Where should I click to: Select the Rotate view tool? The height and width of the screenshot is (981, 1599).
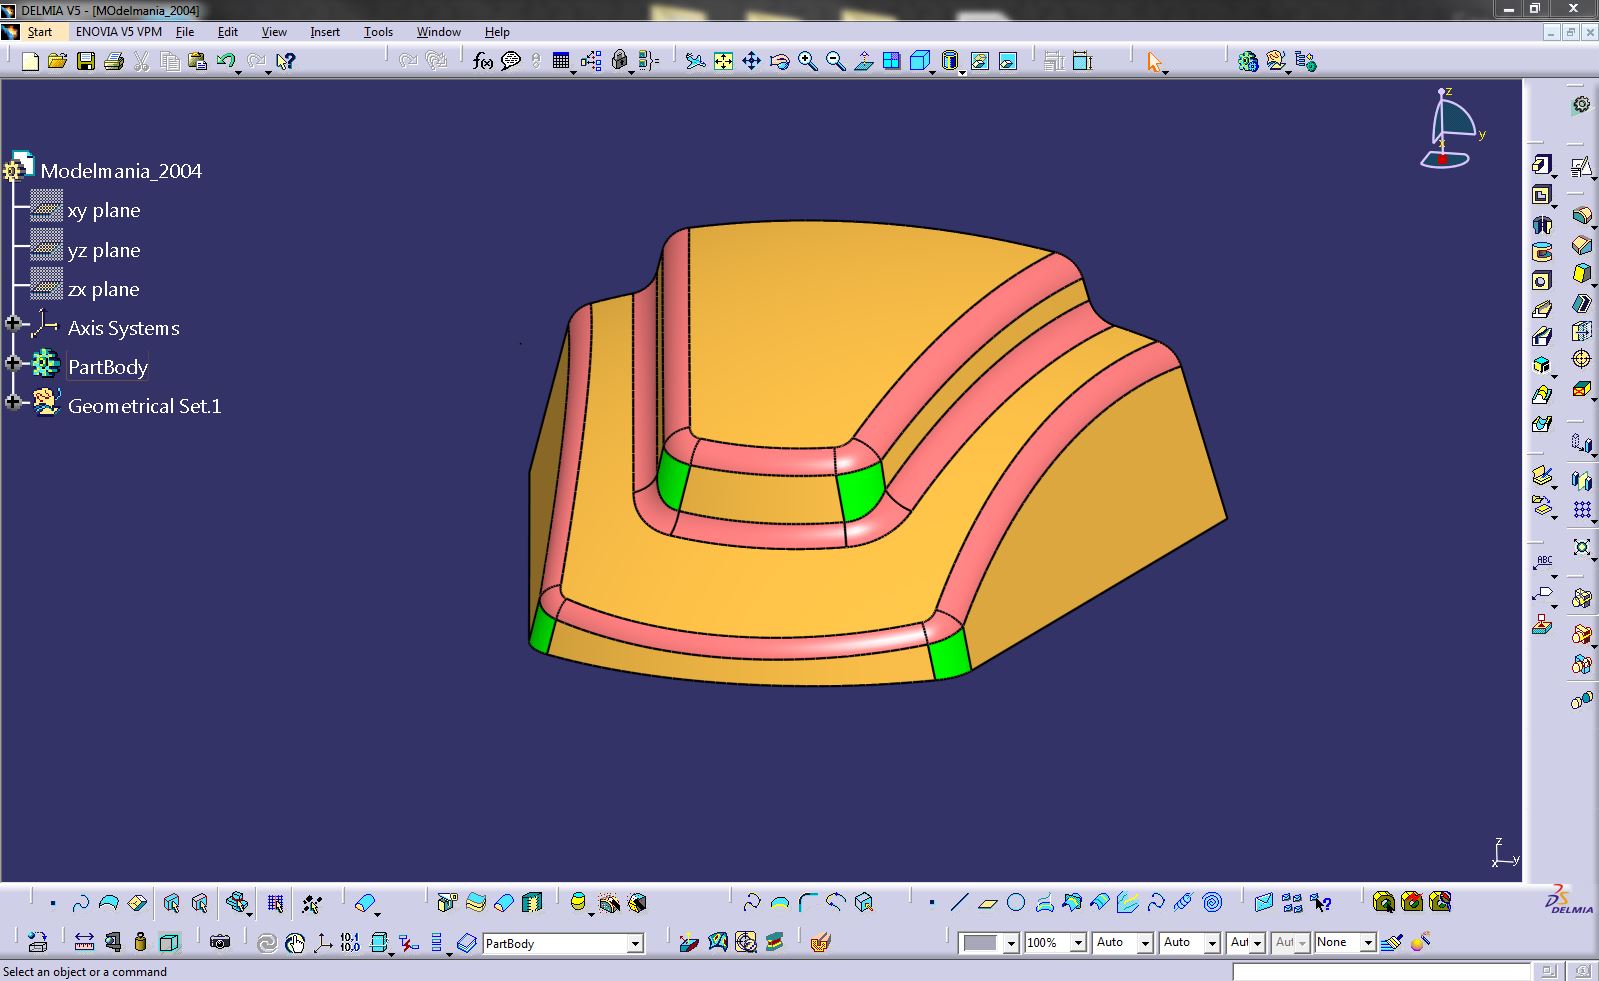(x=779, y=61)
